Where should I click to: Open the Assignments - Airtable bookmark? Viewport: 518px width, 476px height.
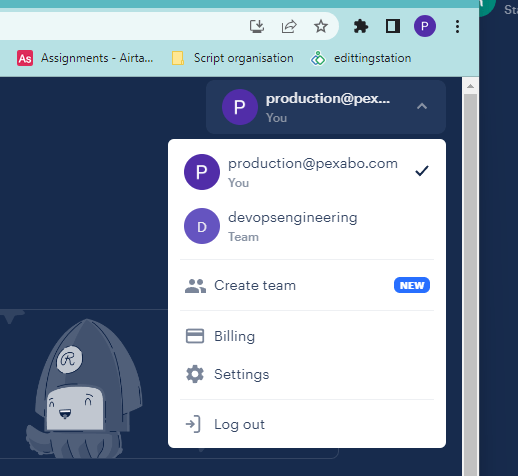tap(85, 58)
